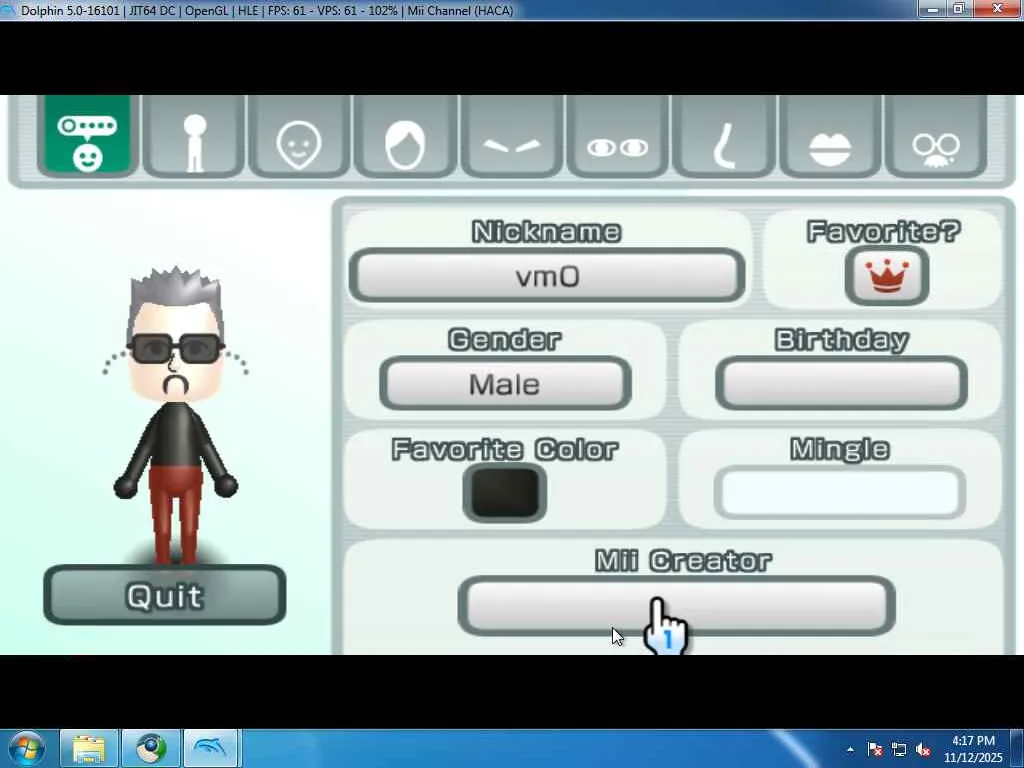Open glasses and facial hair tab
Viewport: 1024px width, 768px height.
pos(936,136)
